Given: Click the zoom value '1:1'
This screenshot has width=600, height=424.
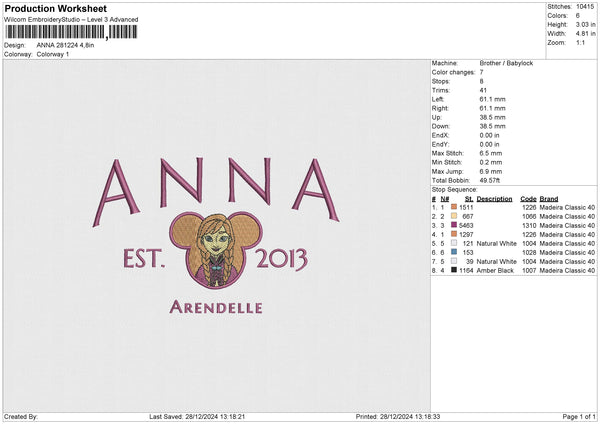Looking at the screenshot, I should coord(580,42).
